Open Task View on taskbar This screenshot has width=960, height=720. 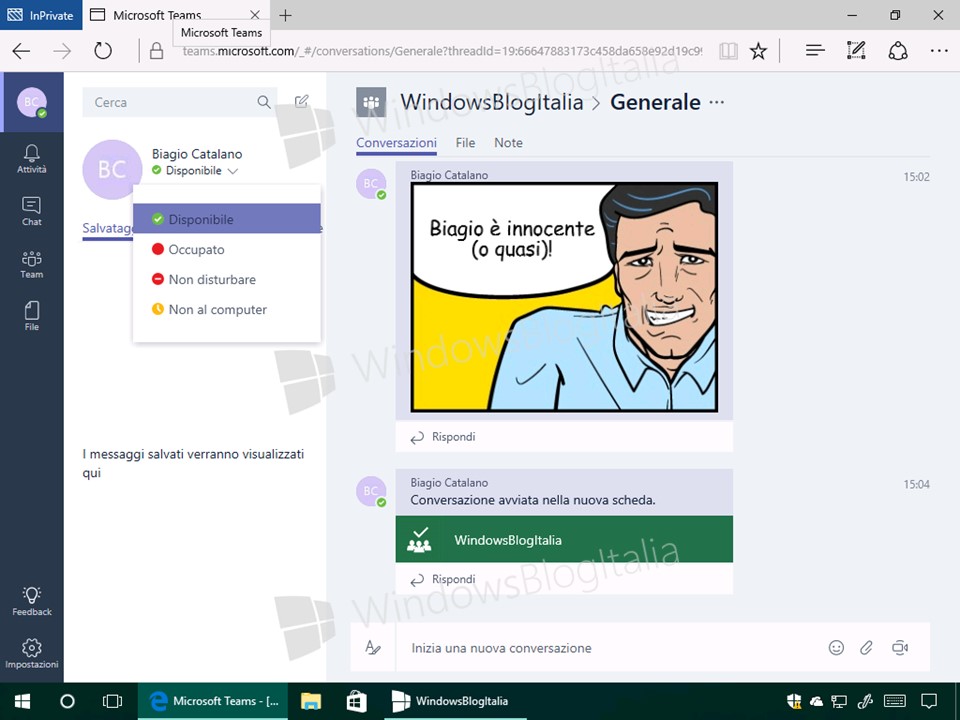112,701
